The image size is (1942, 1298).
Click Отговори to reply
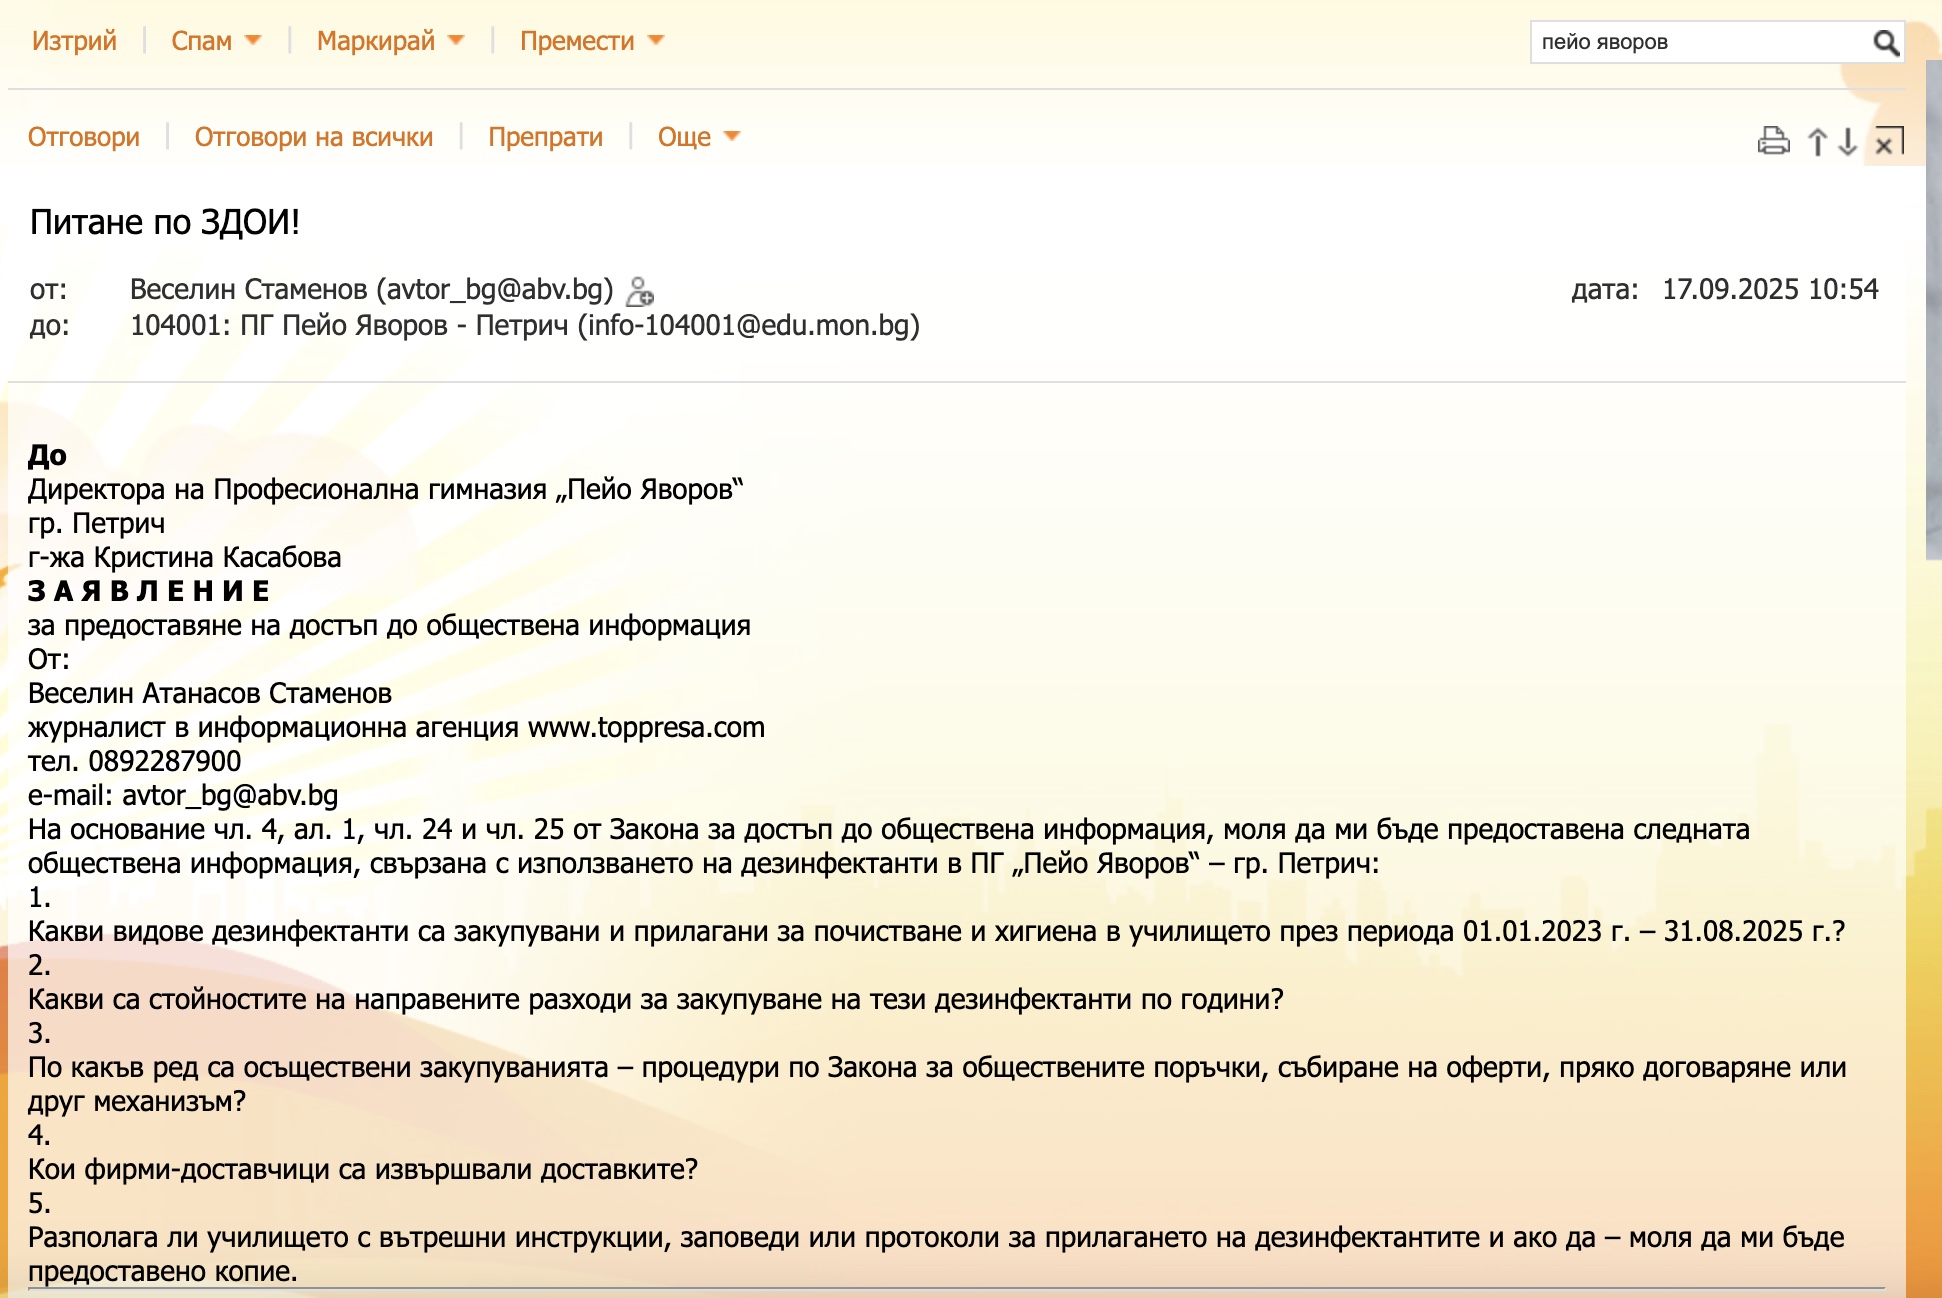(x=84, y=137)
